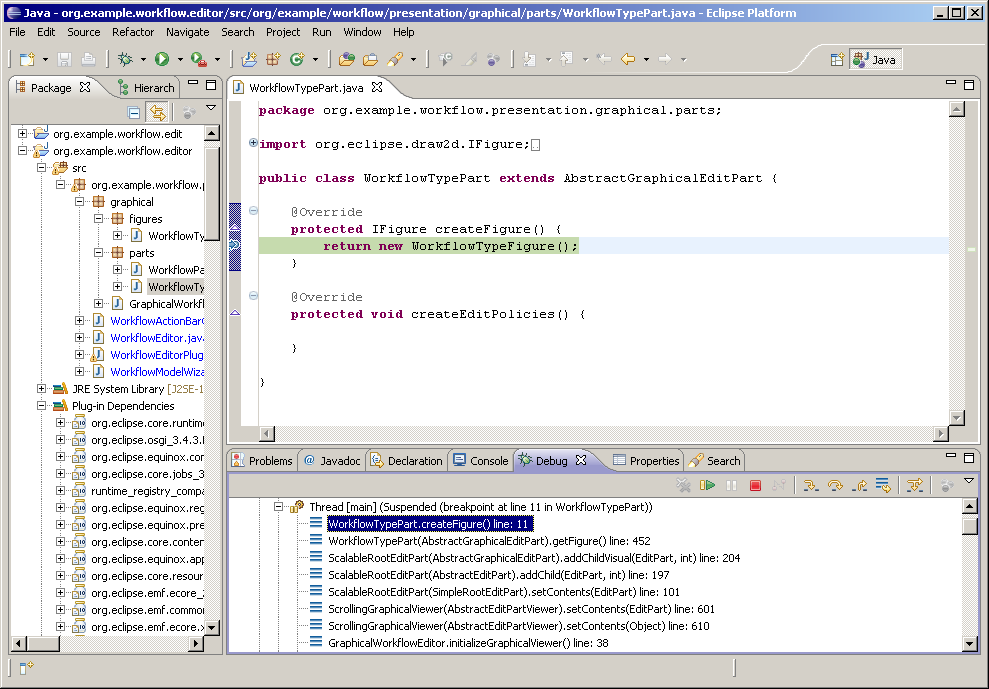Screen dimensions: 989x689
Task: Click the green Run button in toolbar
Action: click(161, 60)
